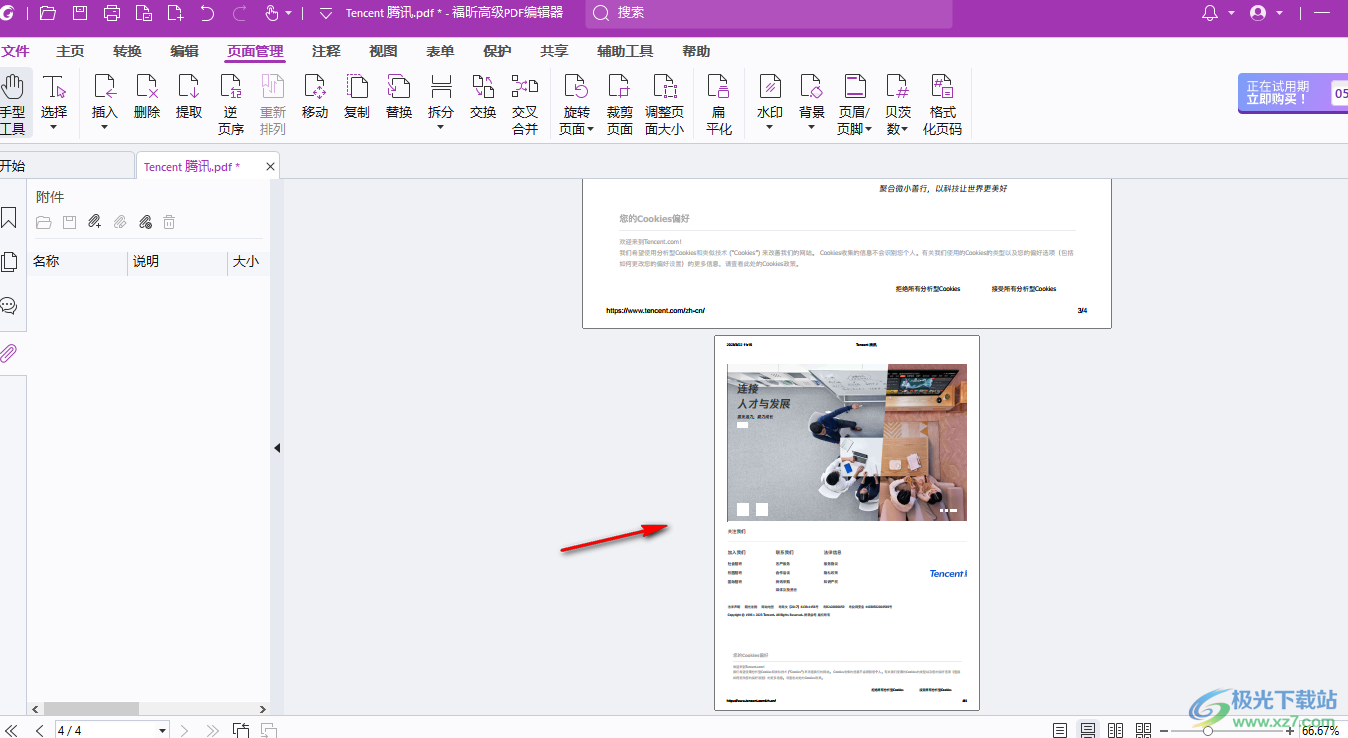This screenshot has width=1348, height=738.
Task: Switch to facing pages view mode
Action: point(1116,730)
